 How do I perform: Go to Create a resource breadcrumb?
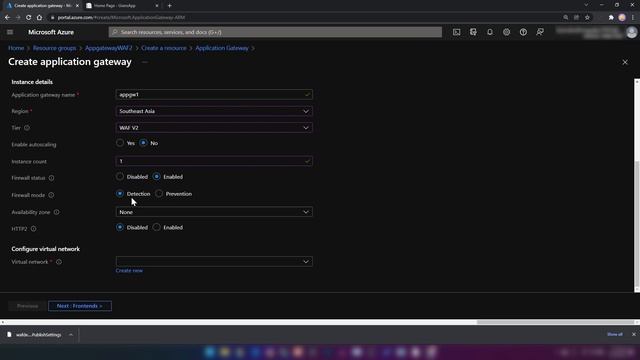[x=164, y=48]
